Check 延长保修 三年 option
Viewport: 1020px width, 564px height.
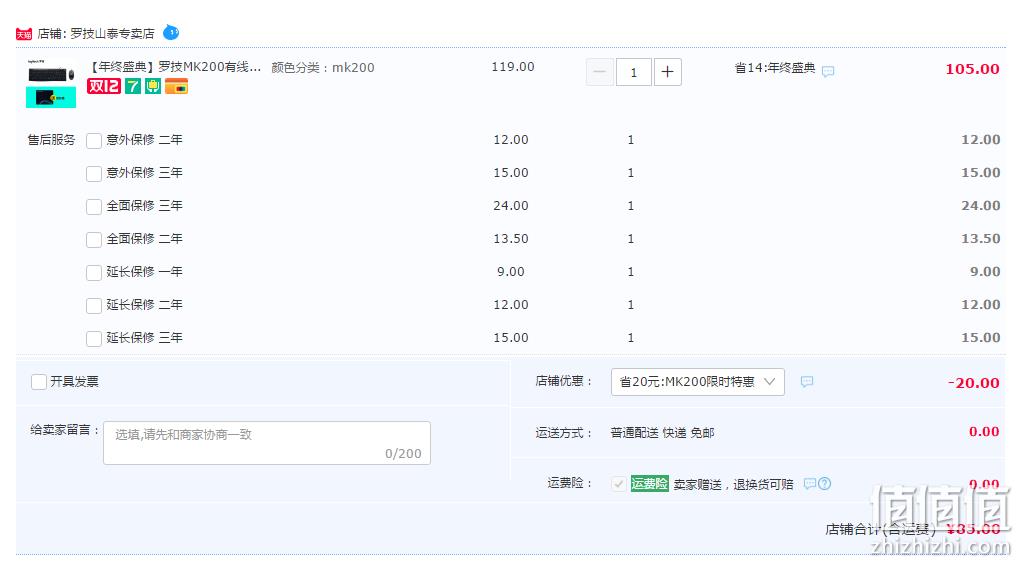pos(94,338)
